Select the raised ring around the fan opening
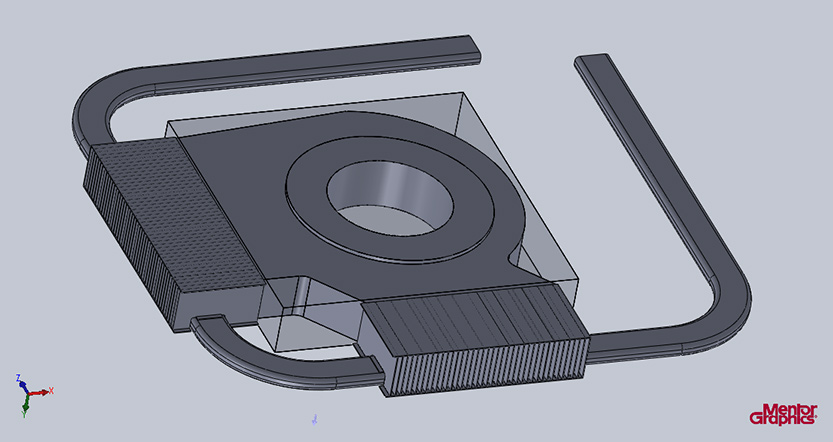833x442 pixels. 390,199
